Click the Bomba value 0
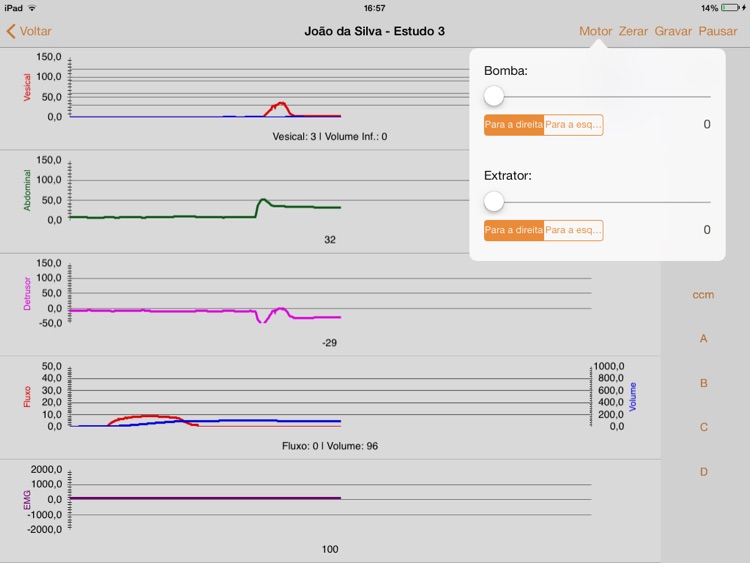 click(x=706, y=125)
